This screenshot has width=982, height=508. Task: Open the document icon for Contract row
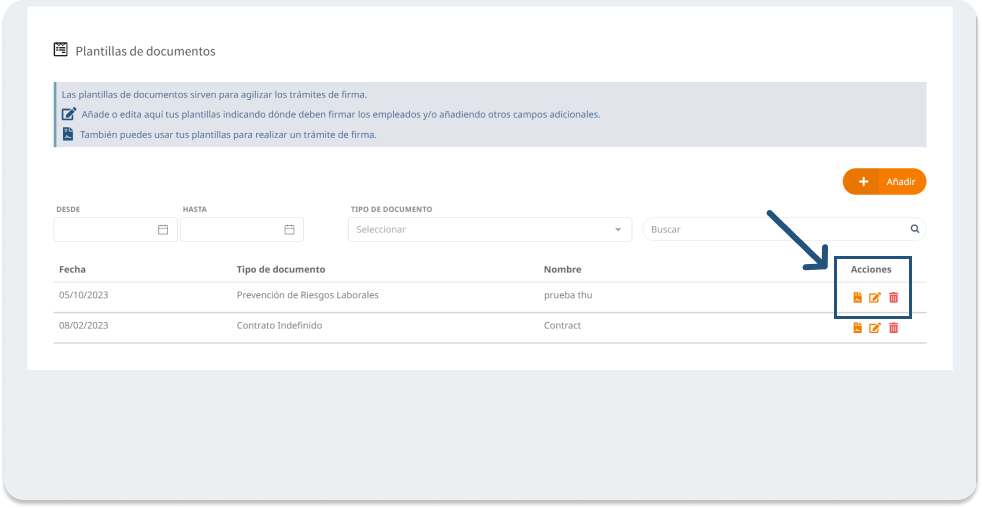(857, 328)
